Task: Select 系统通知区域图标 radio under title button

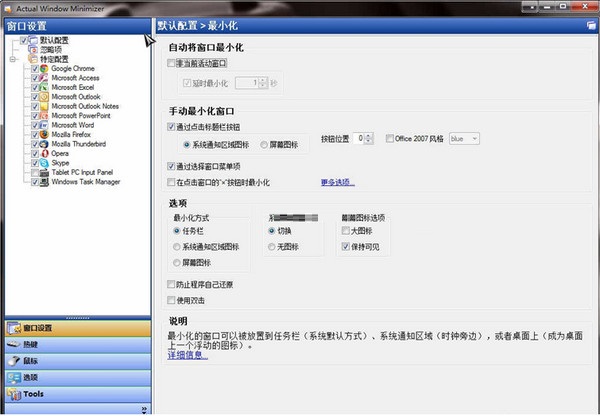Action: [x=186, y=145]
